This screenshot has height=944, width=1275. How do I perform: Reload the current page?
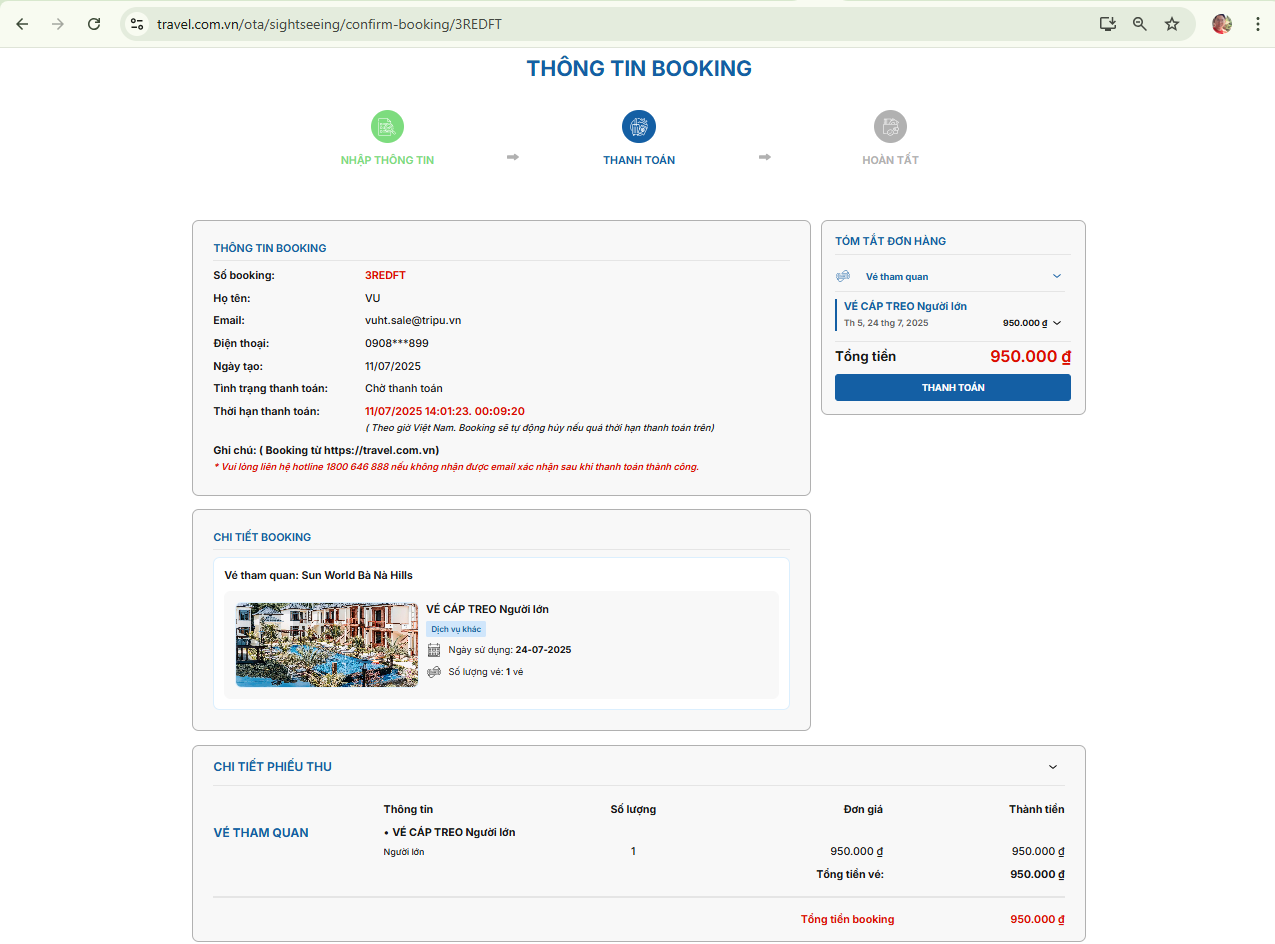click(x=94, y=24)
